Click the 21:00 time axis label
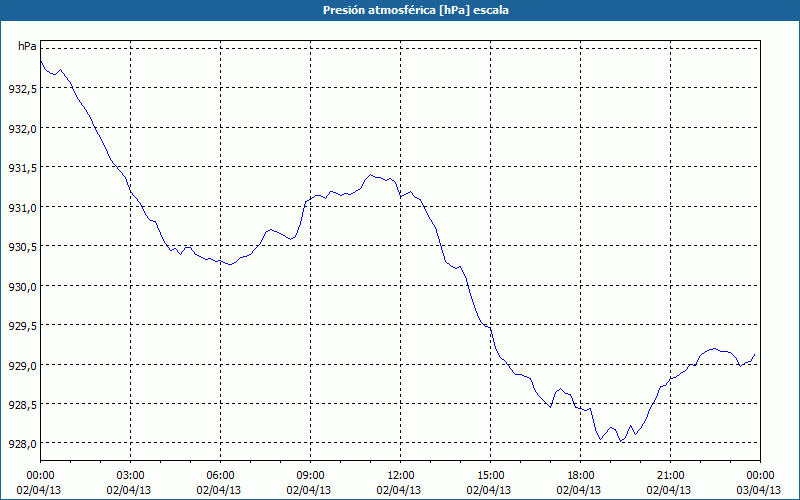Viewport: 800px width, 500px height. (670, 476)
